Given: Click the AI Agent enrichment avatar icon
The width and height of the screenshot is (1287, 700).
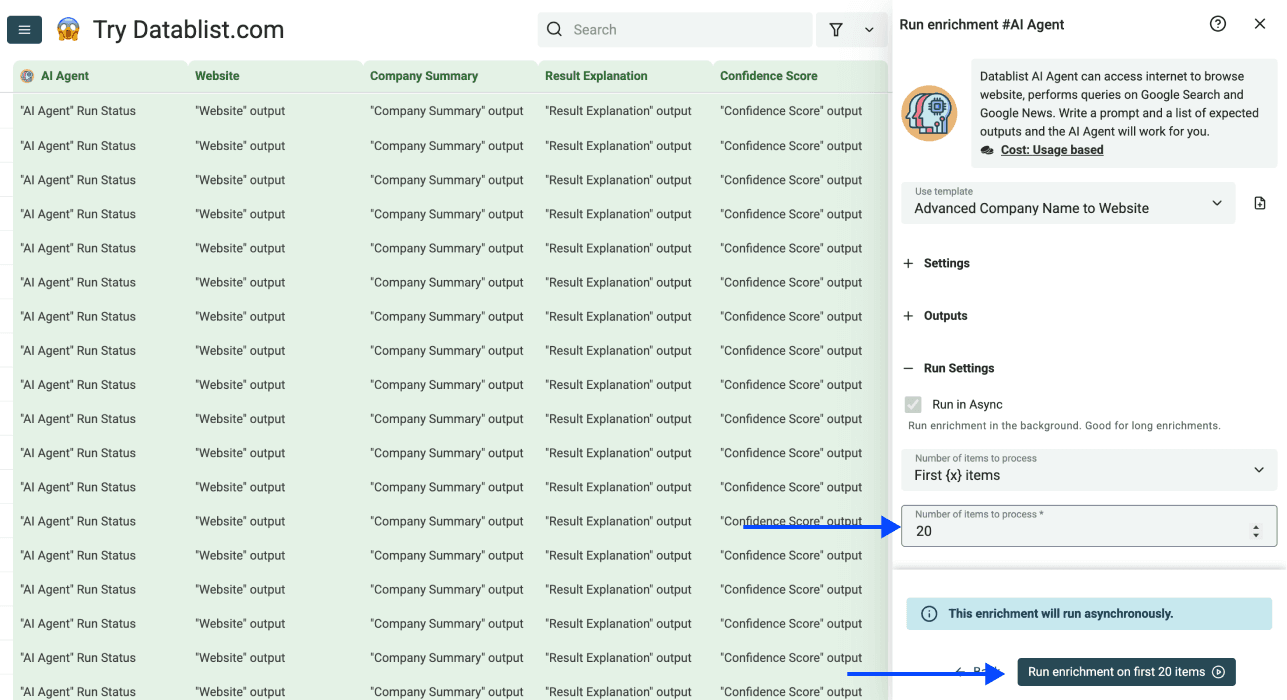Looking at the screenshot, I should tap(929, 113).
